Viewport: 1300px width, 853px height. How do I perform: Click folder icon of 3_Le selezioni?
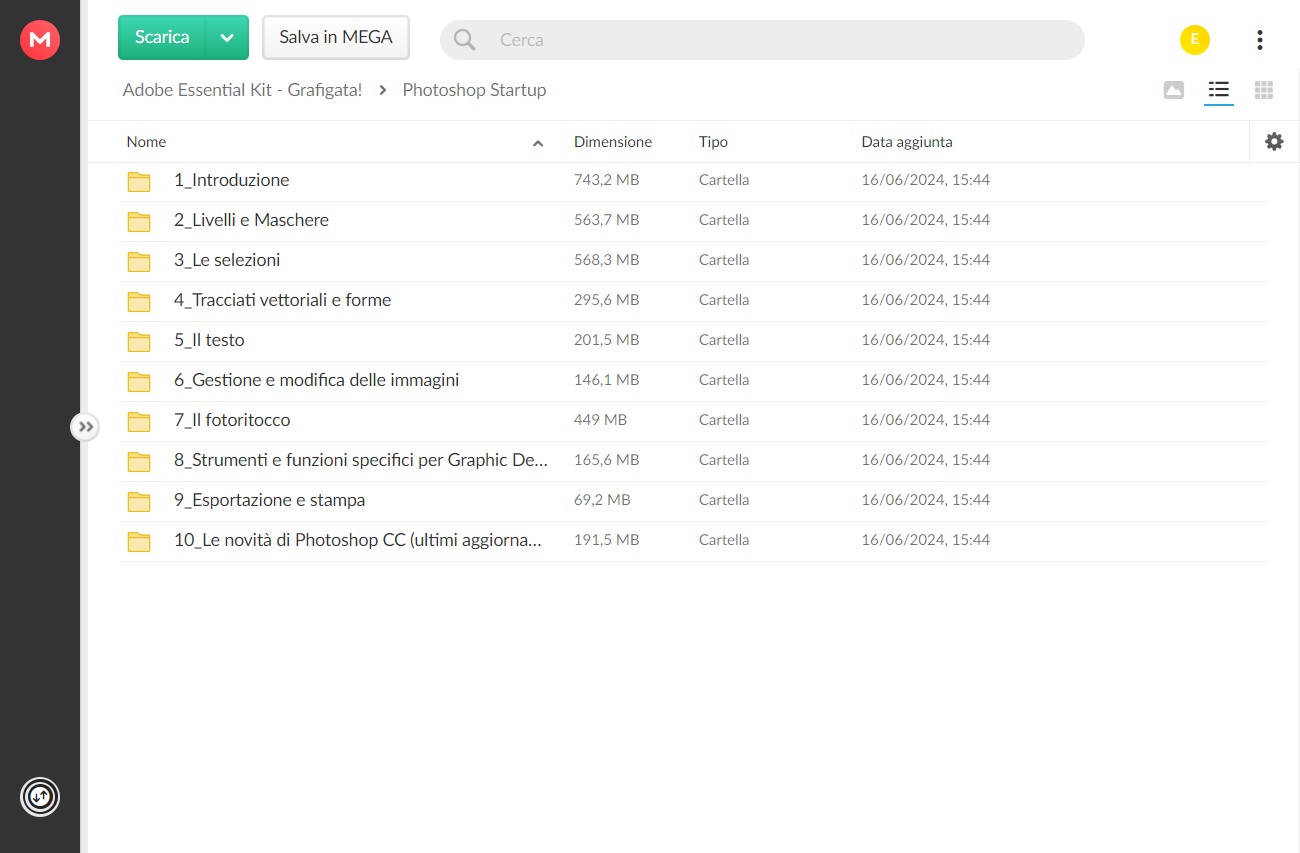(139, 261)
